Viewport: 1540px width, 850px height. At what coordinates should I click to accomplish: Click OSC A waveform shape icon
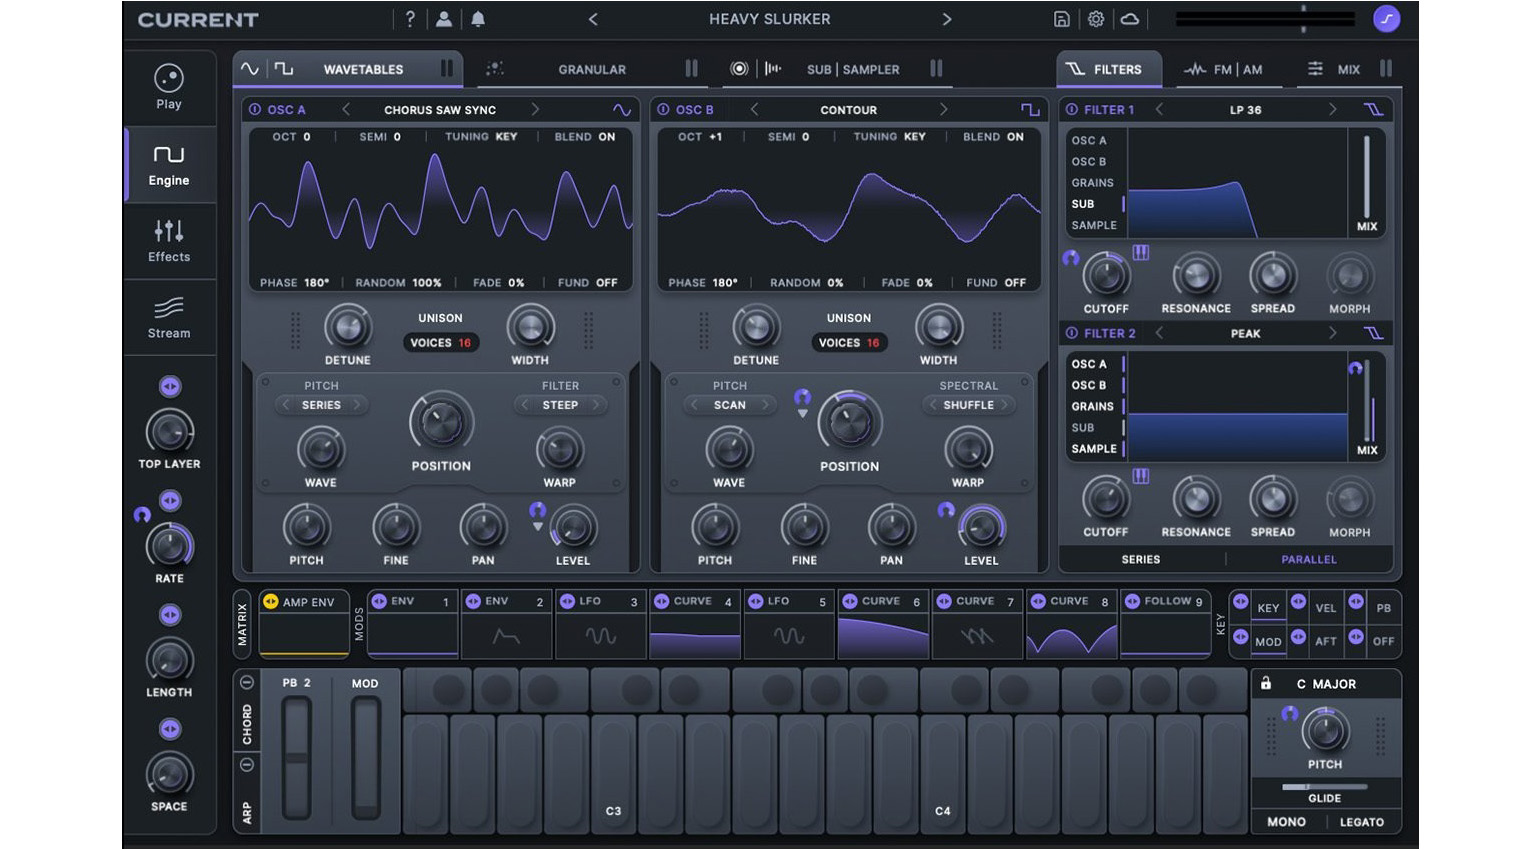pos(622,110)
